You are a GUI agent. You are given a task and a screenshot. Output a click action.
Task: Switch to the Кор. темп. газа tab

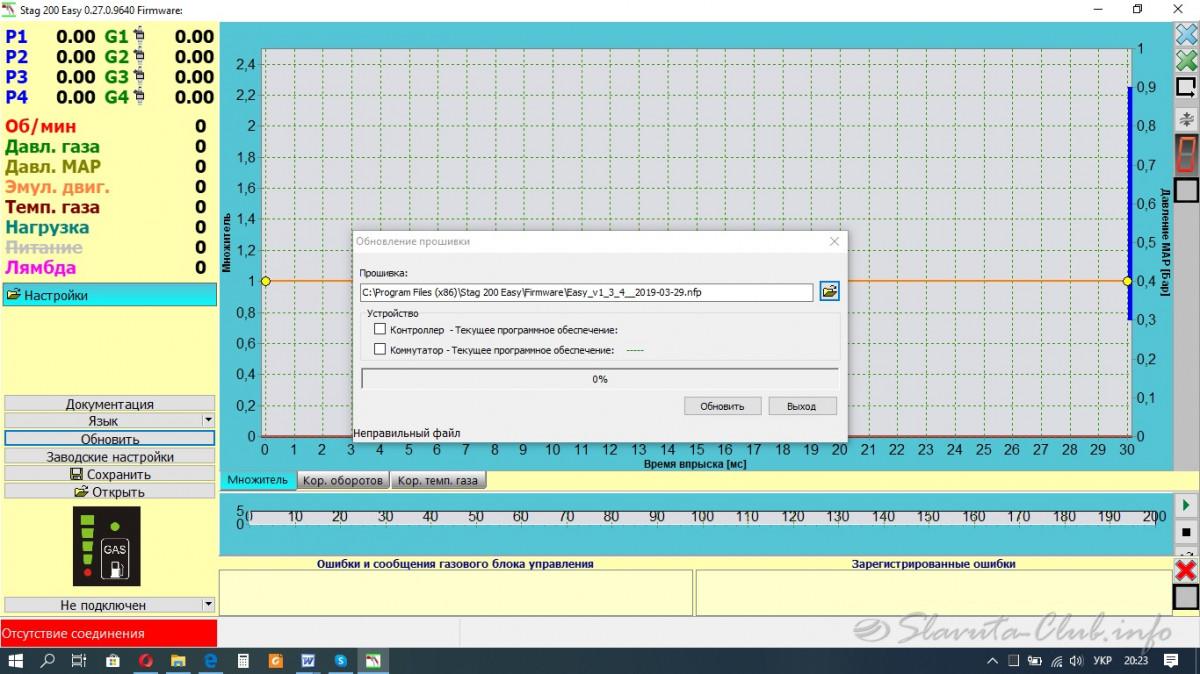[438, 480]
